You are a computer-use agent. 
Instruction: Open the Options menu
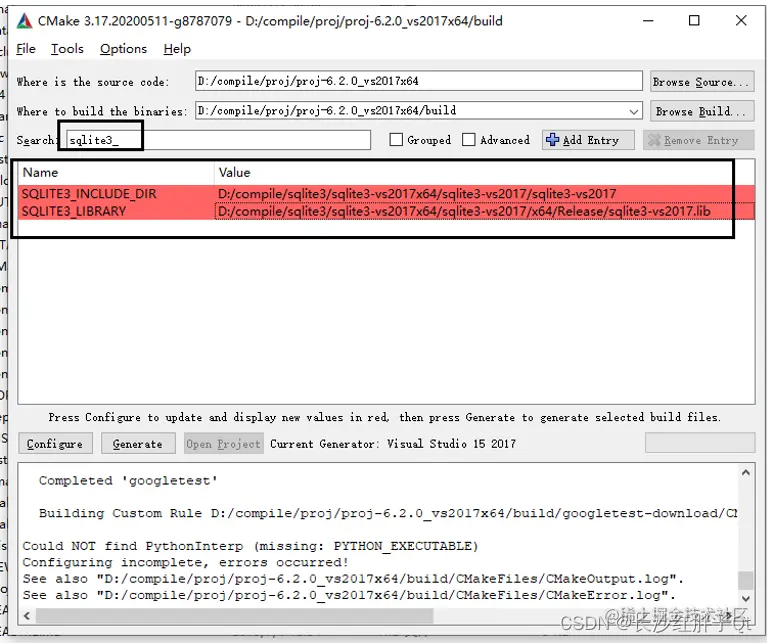(x=123, y=49)
